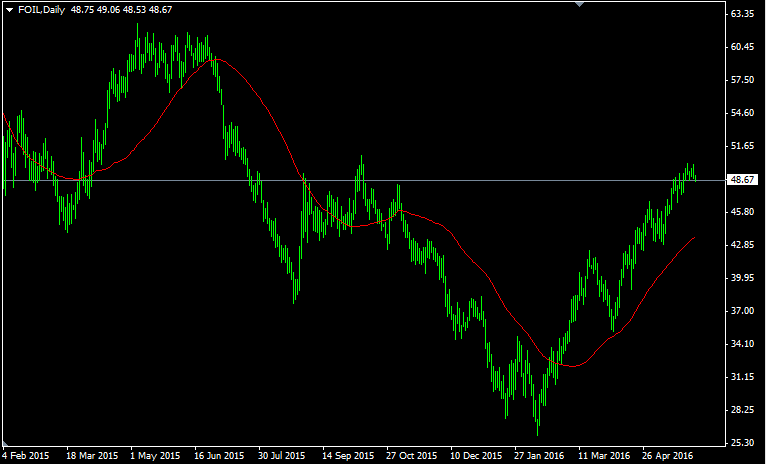The height and width of the screenshot is (464, 766).
Task: Click the small corner arrow above 4 Feb 2015
Action: [x=4, y=444]
